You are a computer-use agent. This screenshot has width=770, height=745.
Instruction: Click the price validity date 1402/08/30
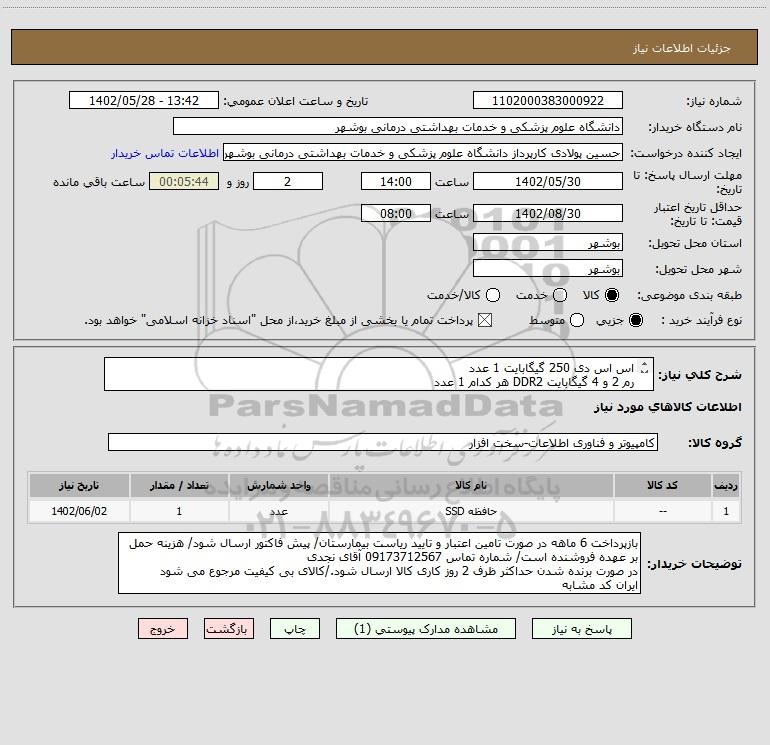click(548, 213)
